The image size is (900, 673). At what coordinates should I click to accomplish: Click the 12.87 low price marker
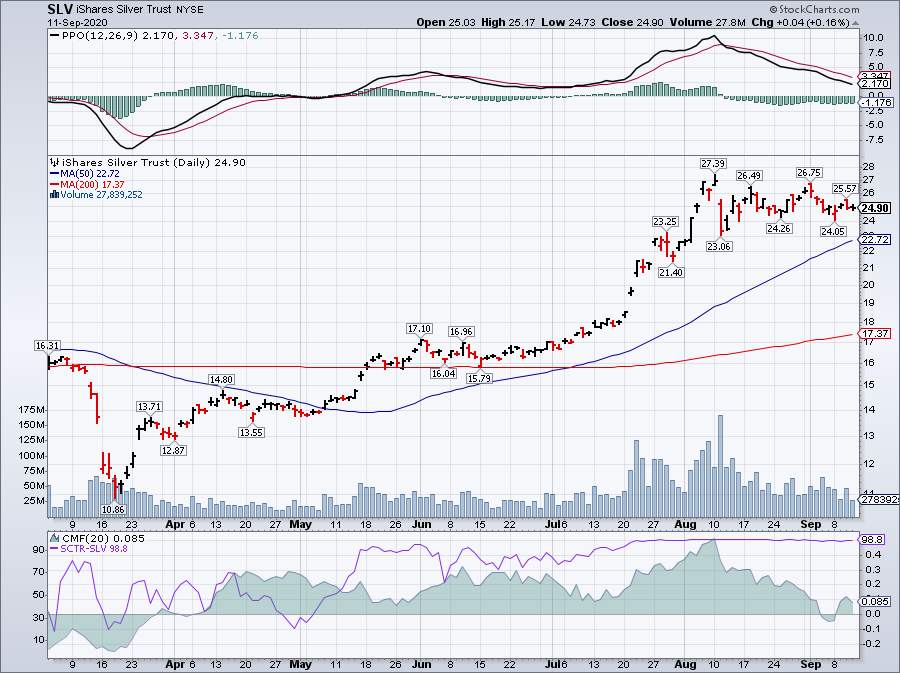[x=173, y=450]
